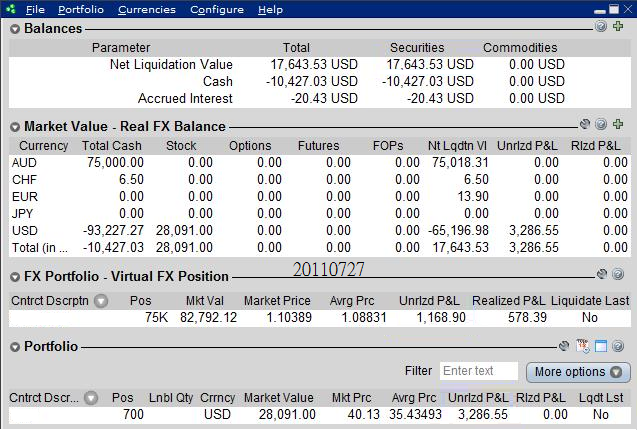The height and width of the screenshot is (430, 637).
Task: Click the calendar date icon in Portfolio
Action: coord(583,346)
